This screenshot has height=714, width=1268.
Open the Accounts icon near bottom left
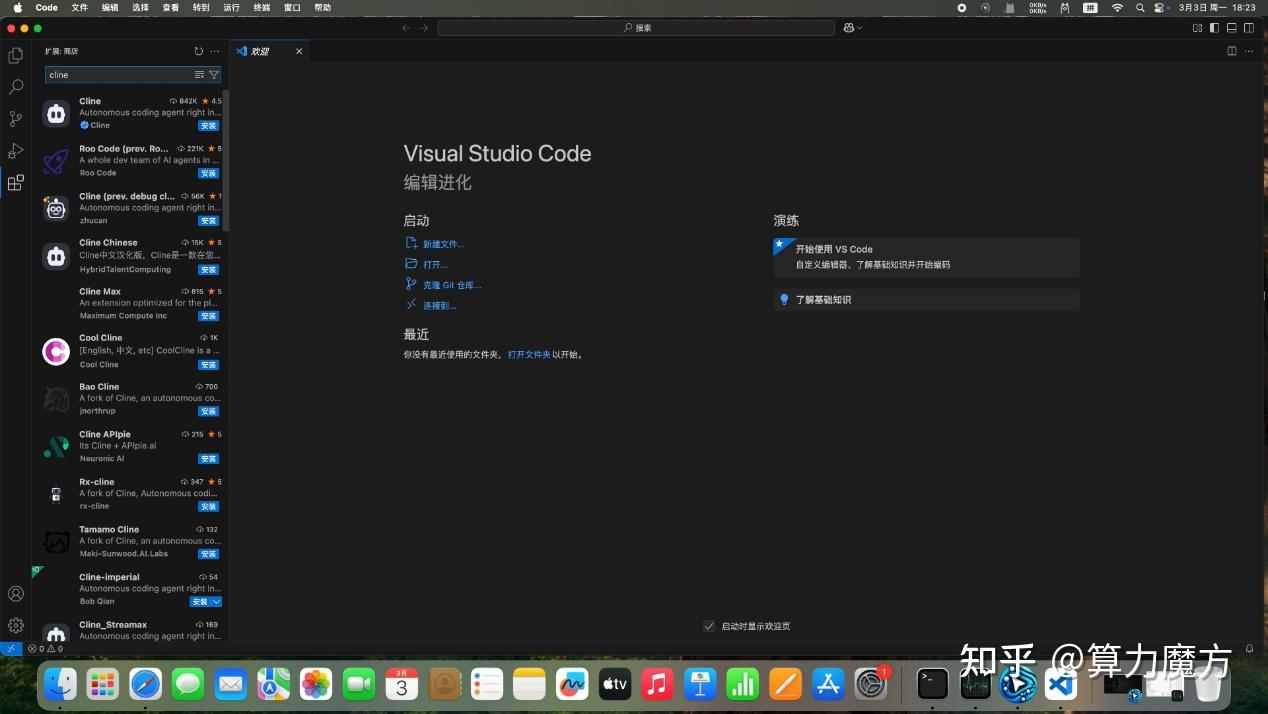15,593
